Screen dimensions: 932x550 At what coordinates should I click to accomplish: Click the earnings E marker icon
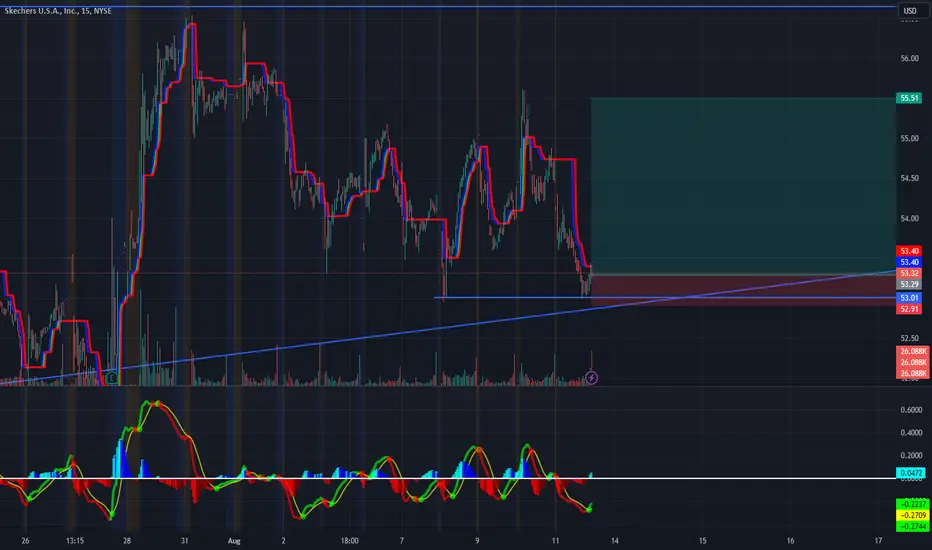pyautogui.click(x=112, y=377)
